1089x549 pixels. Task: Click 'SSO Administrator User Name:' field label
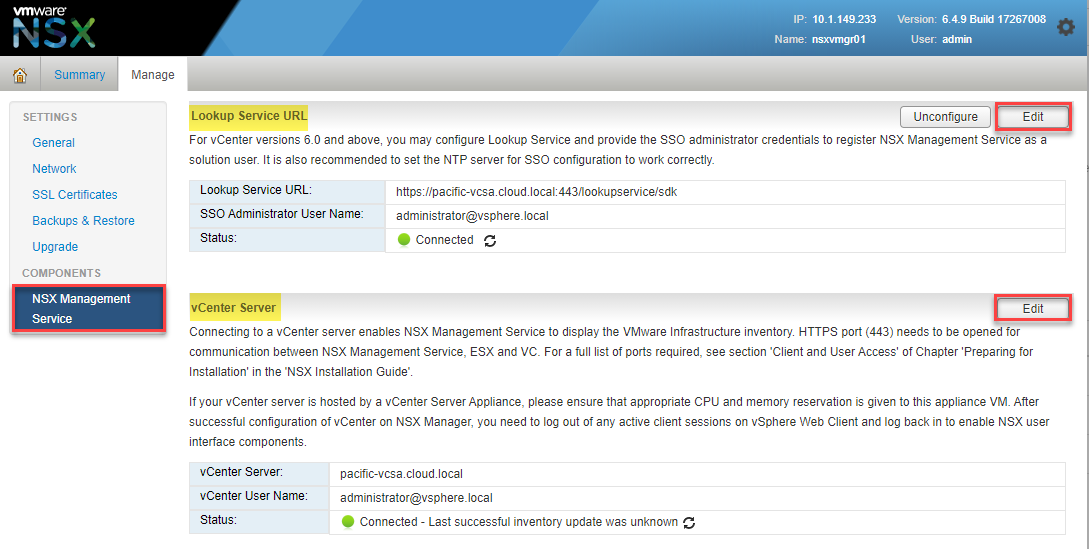[282, 214]
